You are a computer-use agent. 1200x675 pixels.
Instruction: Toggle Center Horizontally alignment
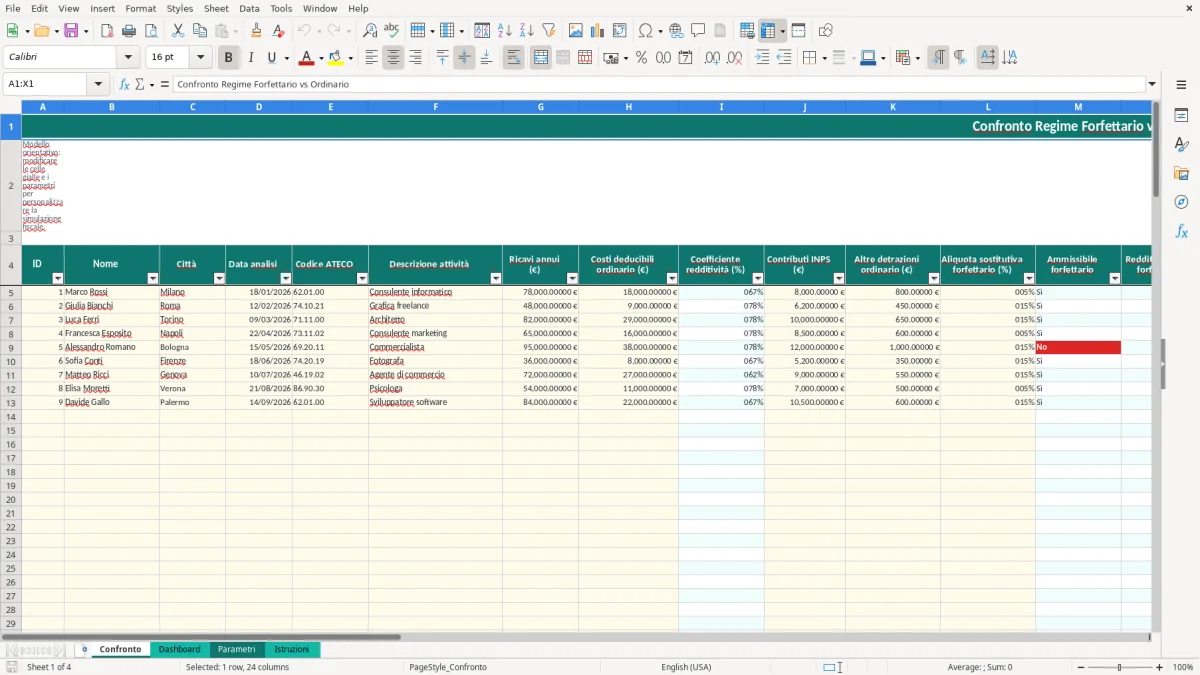393,58
